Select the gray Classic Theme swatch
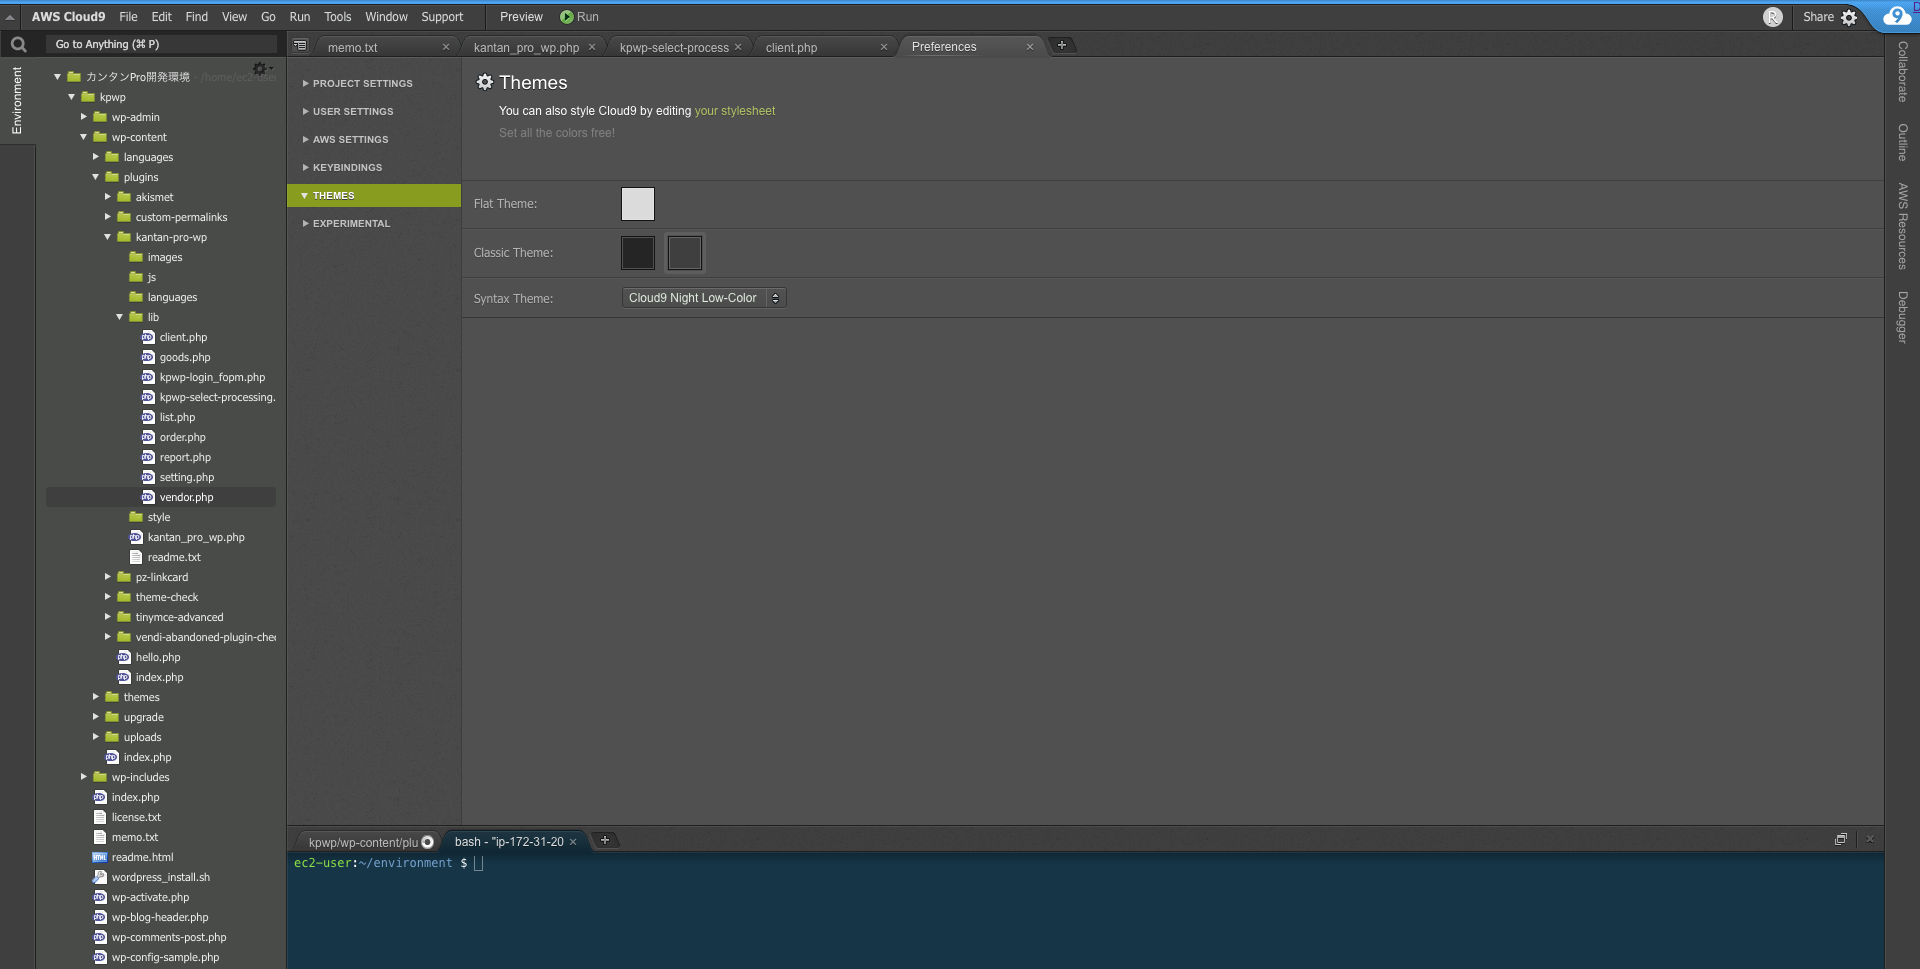This screenshot has height=969, width=1920. click(x=685, y=253)
